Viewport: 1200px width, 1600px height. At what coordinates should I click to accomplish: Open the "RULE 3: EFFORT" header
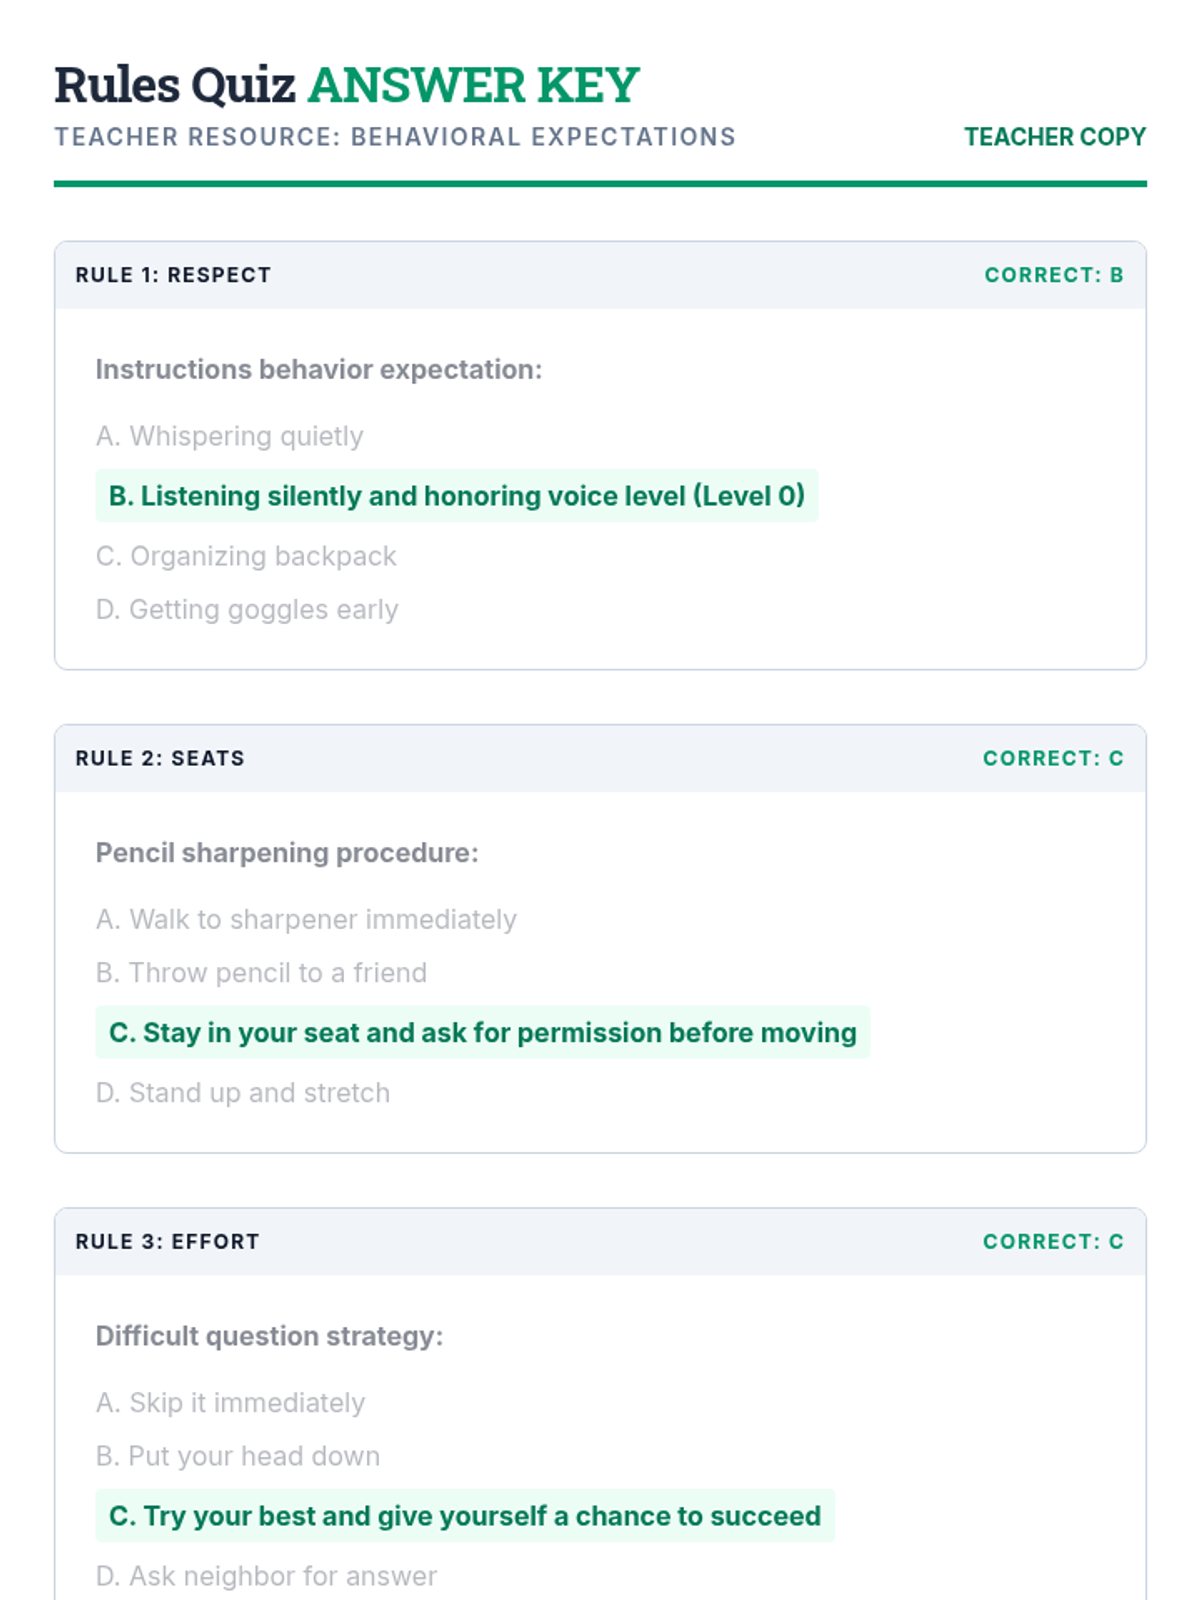[167, 1241]
